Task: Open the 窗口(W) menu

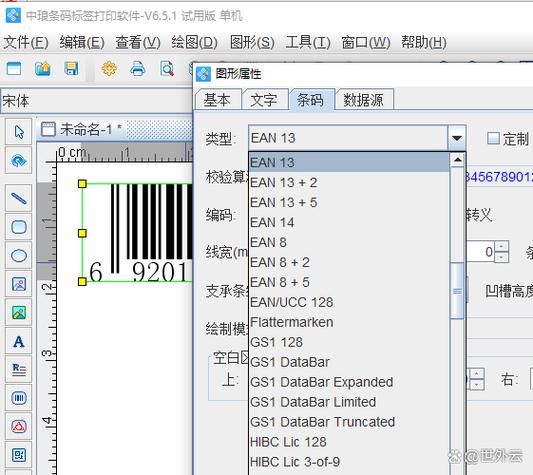Action: [x=366, y=43]
